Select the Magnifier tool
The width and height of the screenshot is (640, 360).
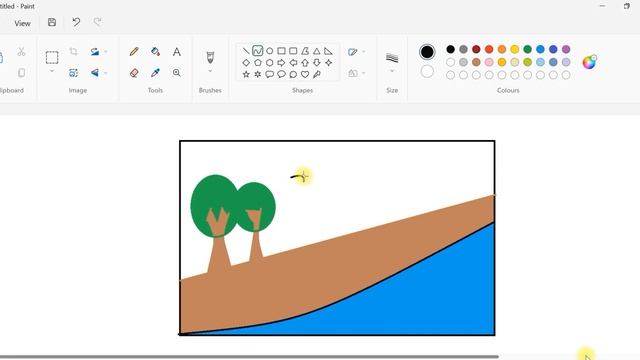pos(177,73)
